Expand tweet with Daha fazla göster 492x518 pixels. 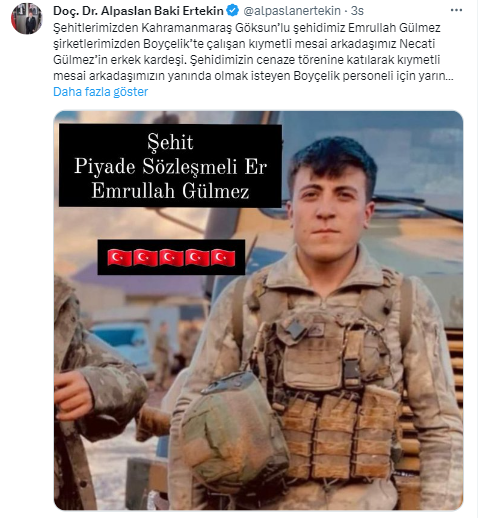click(x=100, y=92)
